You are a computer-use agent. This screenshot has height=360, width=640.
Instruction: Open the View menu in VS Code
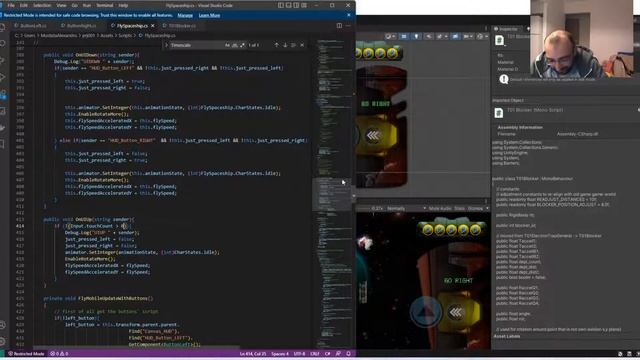[61, 5]
